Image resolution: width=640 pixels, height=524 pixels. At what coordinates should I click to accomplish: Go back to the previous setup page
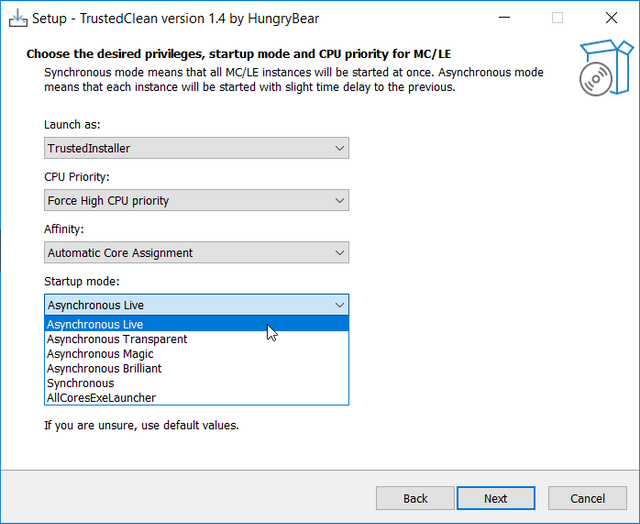415,498
